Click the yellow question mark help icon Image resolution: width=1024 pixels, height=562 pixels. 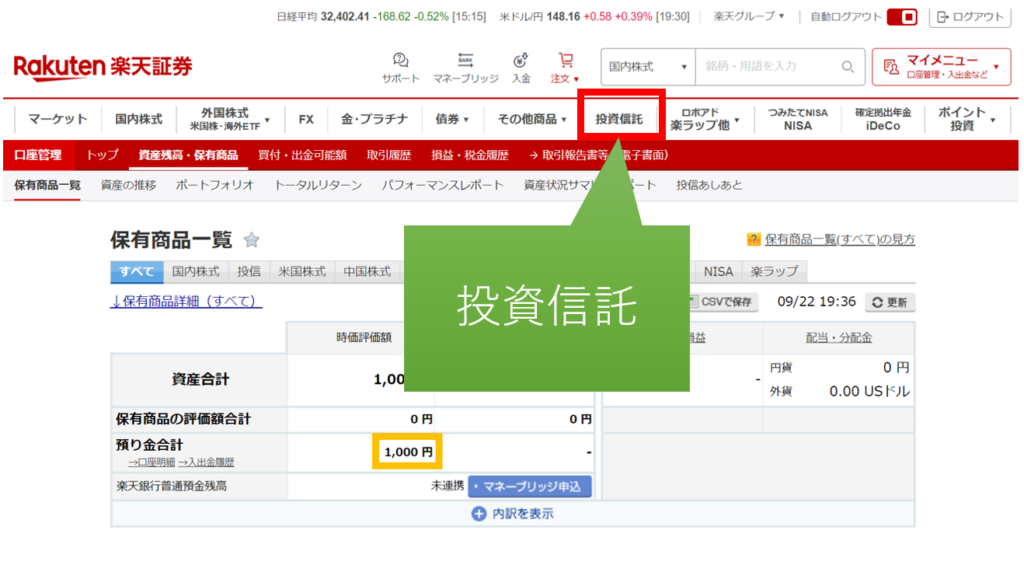point(753,240)
